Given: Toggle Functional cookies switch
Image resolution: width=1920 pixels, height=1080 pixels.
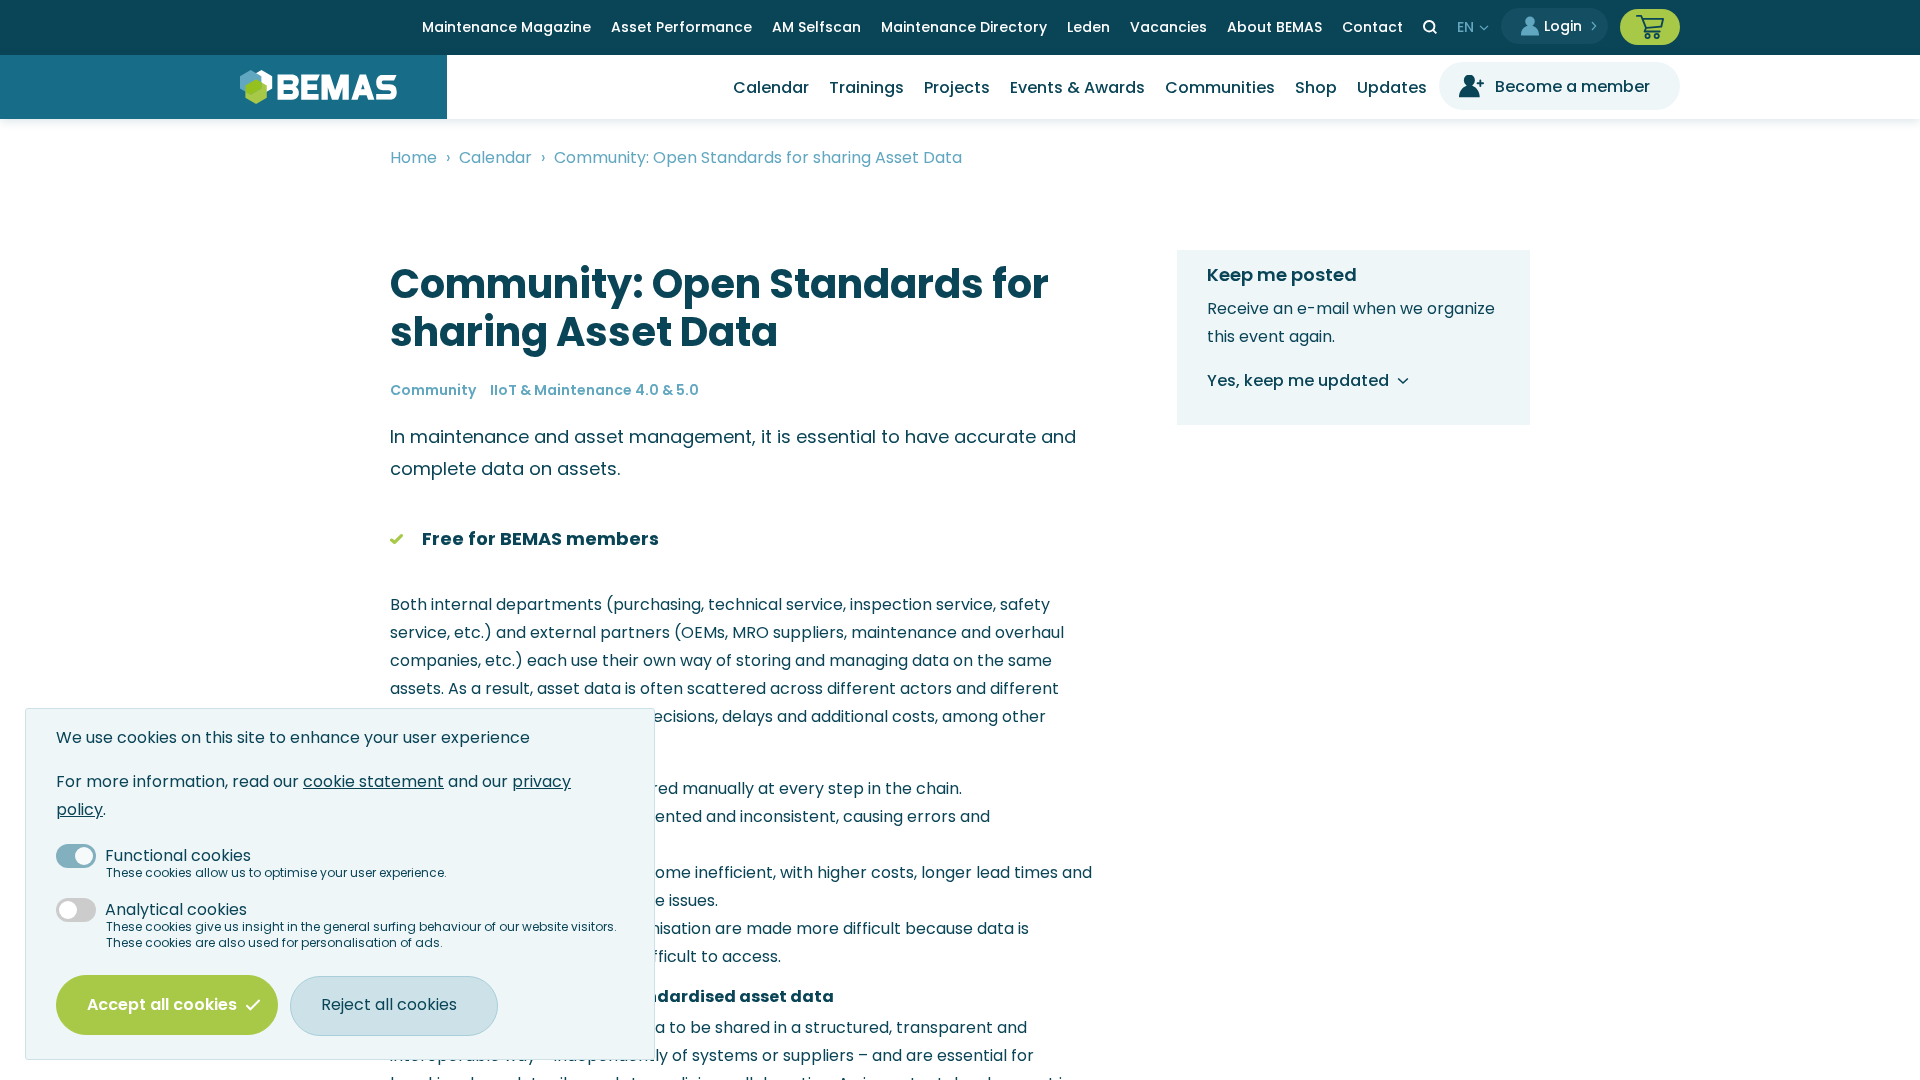Looking at the screenshot, I should tap(76, 856).
